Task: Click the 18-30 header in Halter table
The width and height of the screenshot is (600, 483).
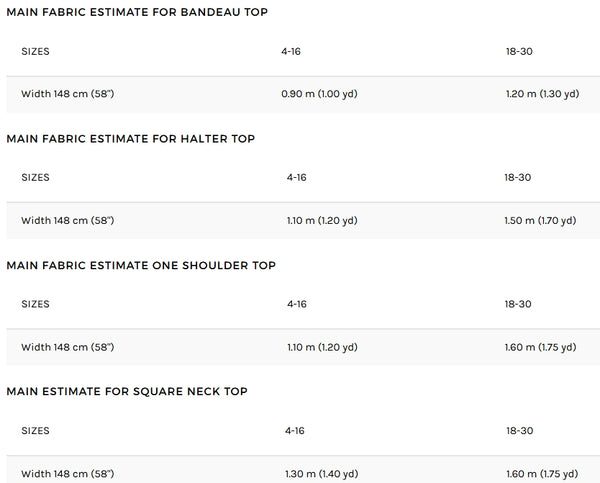Action: tap(518, 177)
